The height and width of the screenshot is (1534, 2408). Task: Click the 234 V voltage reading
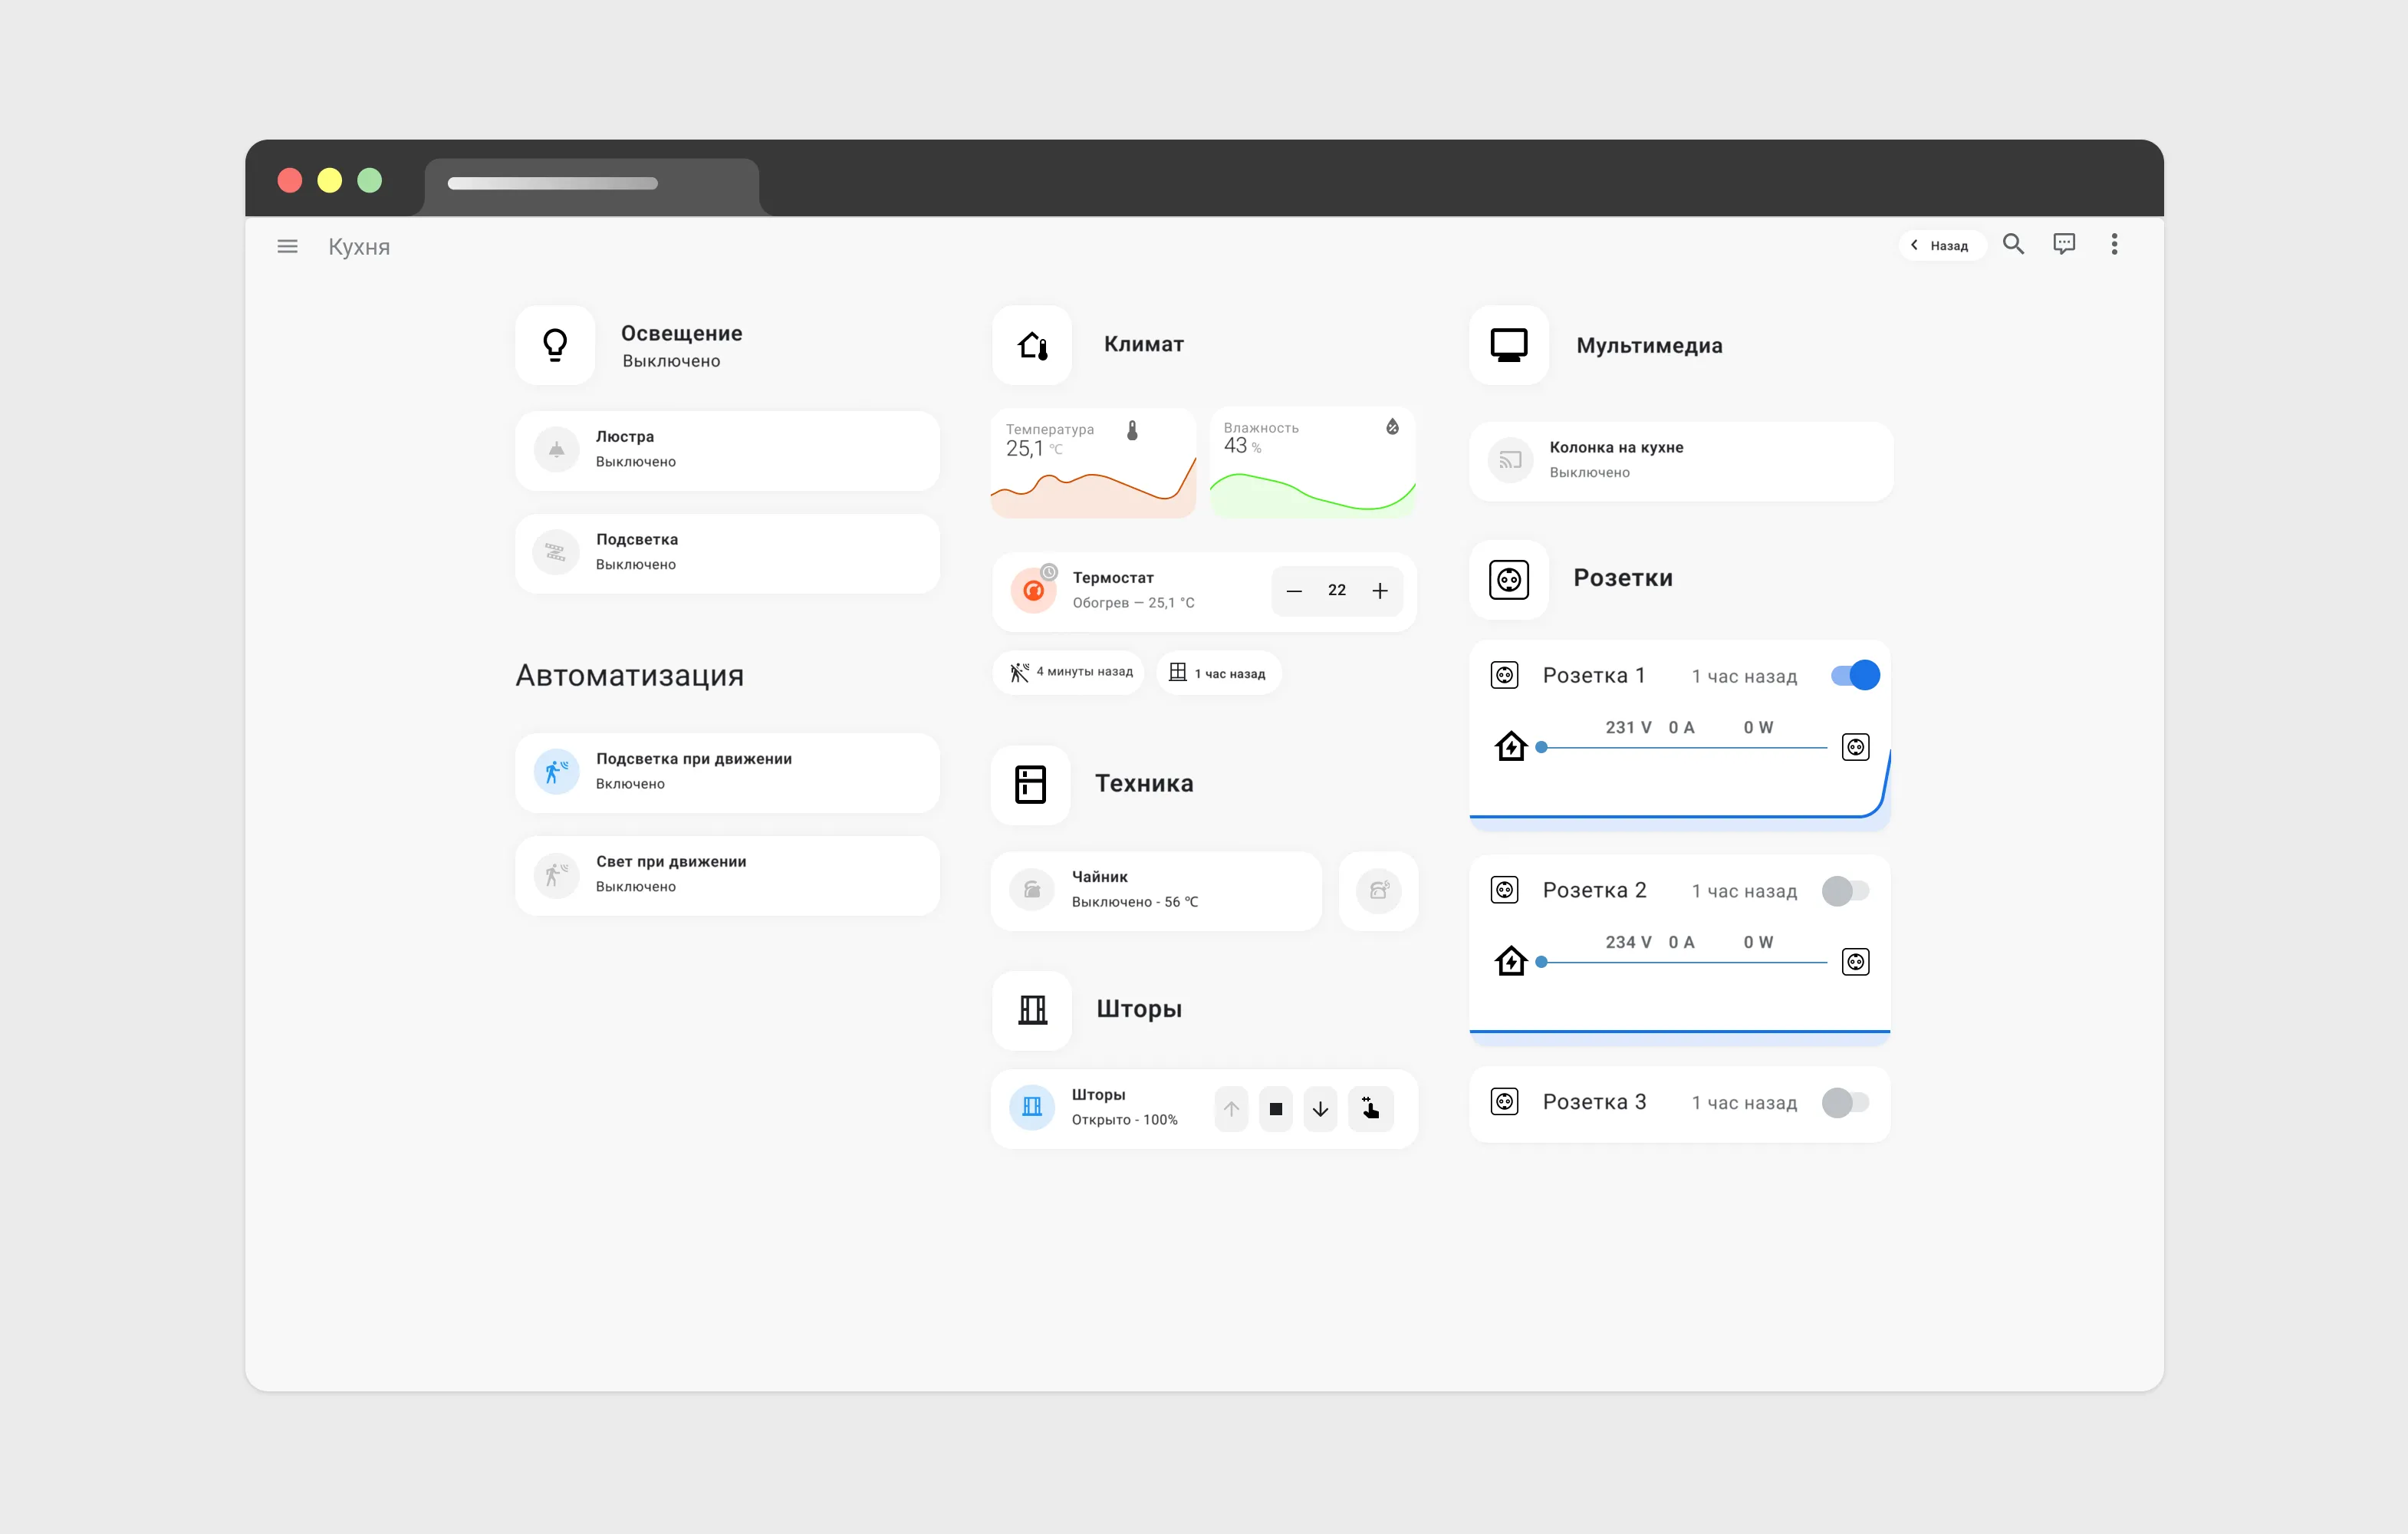coord(1628,943)
